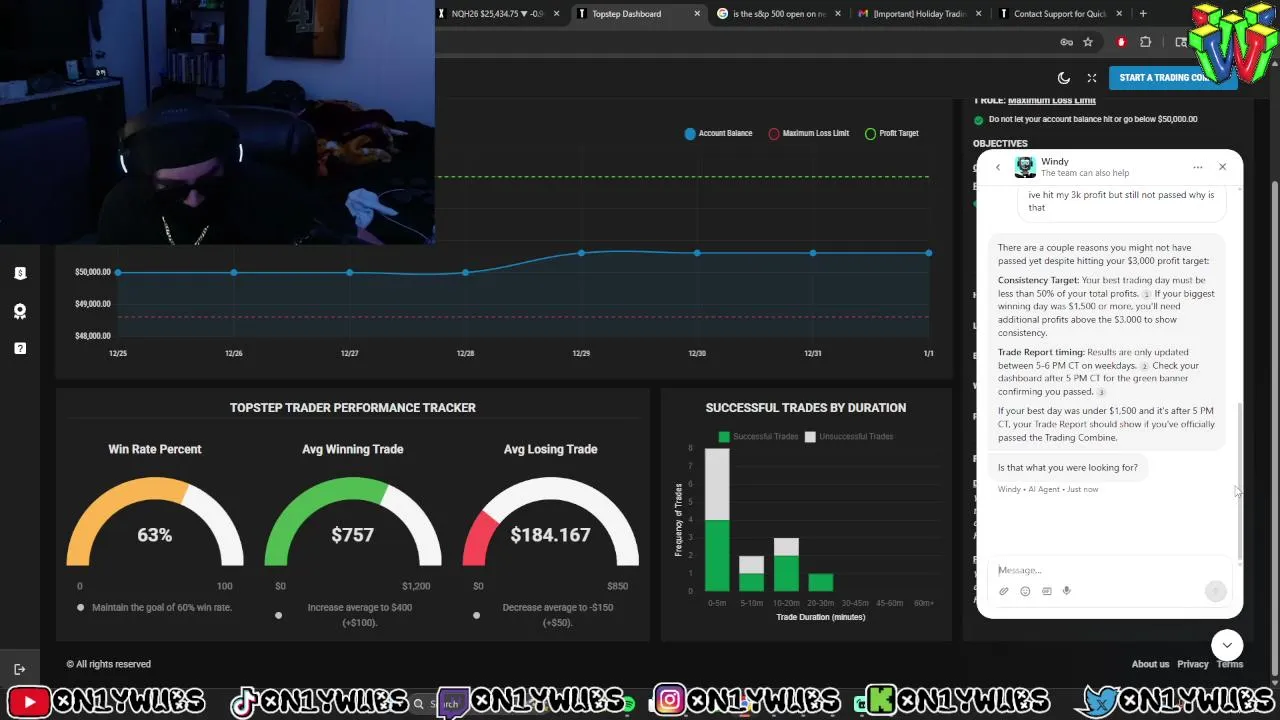Click the 12/29 data point on the balance chart

tap(582, 253)
